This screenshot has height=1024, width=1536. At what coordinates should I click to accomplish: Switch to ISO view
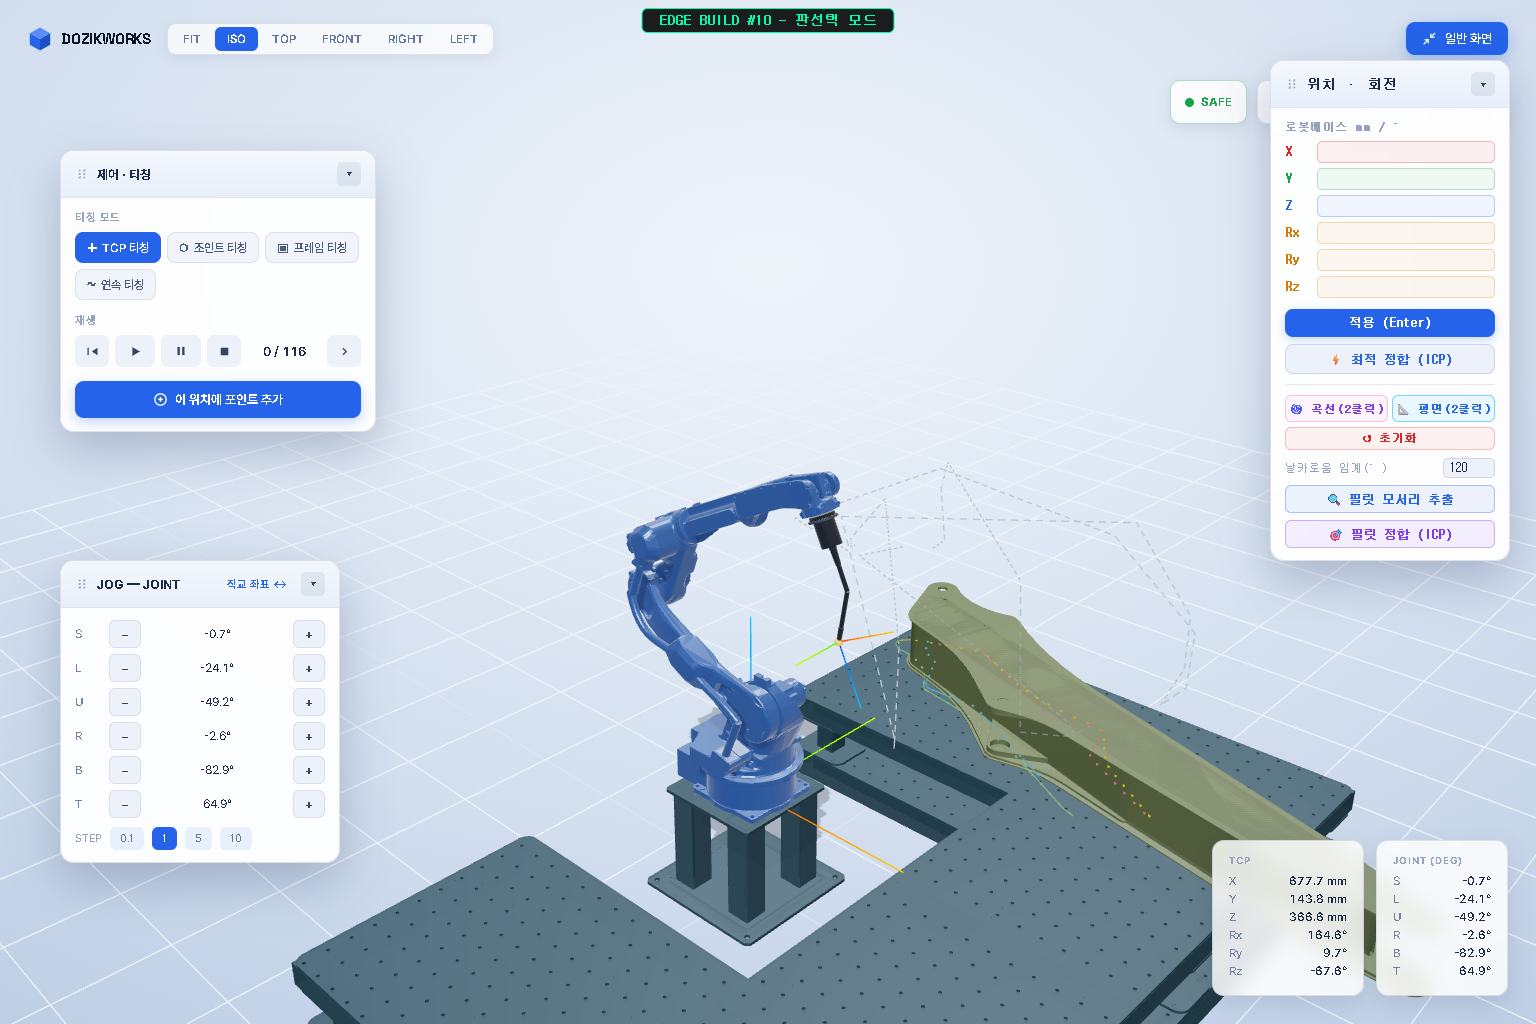pos(236,39)
